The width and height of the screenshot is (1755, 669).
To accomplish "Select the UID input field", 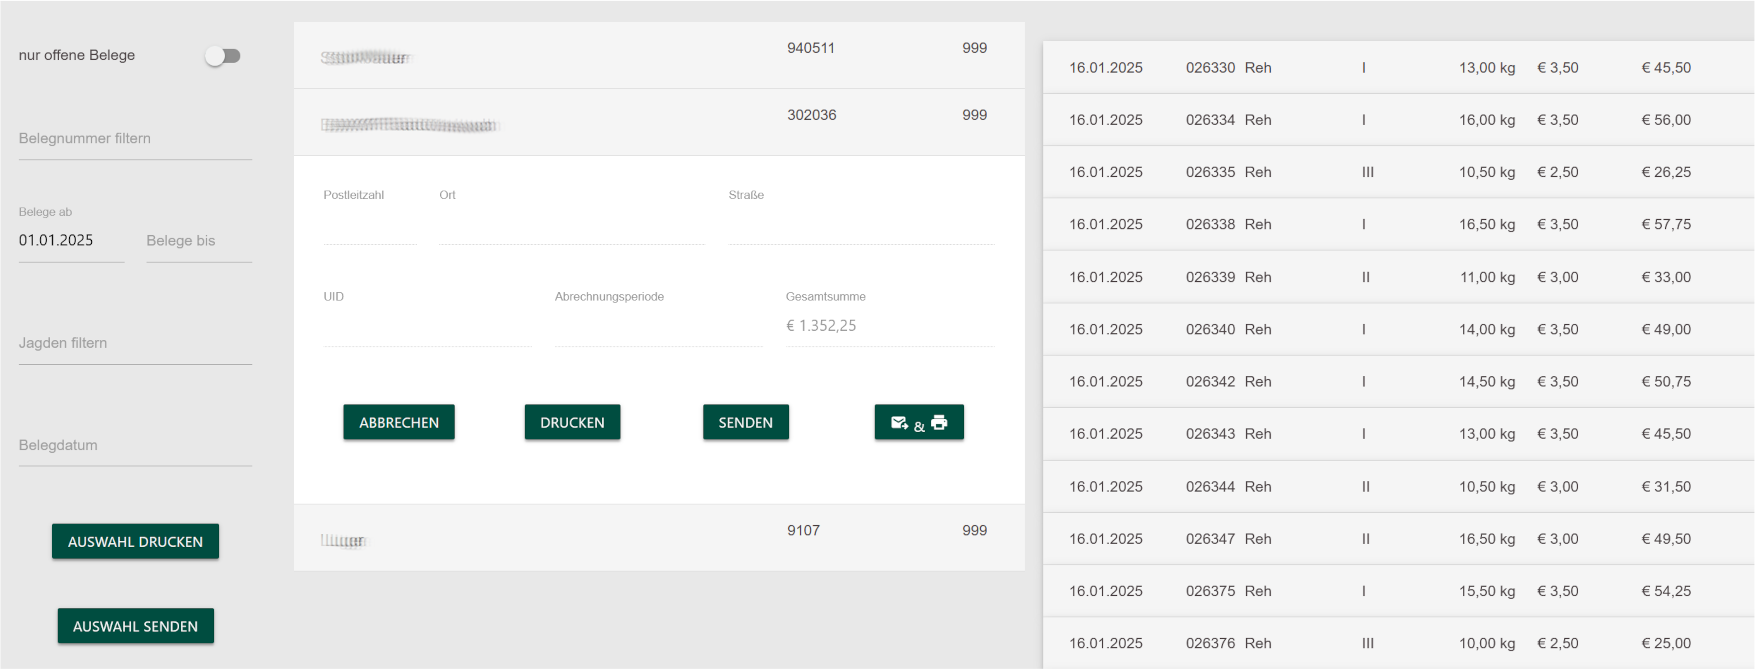I will [x=426, y=328].
